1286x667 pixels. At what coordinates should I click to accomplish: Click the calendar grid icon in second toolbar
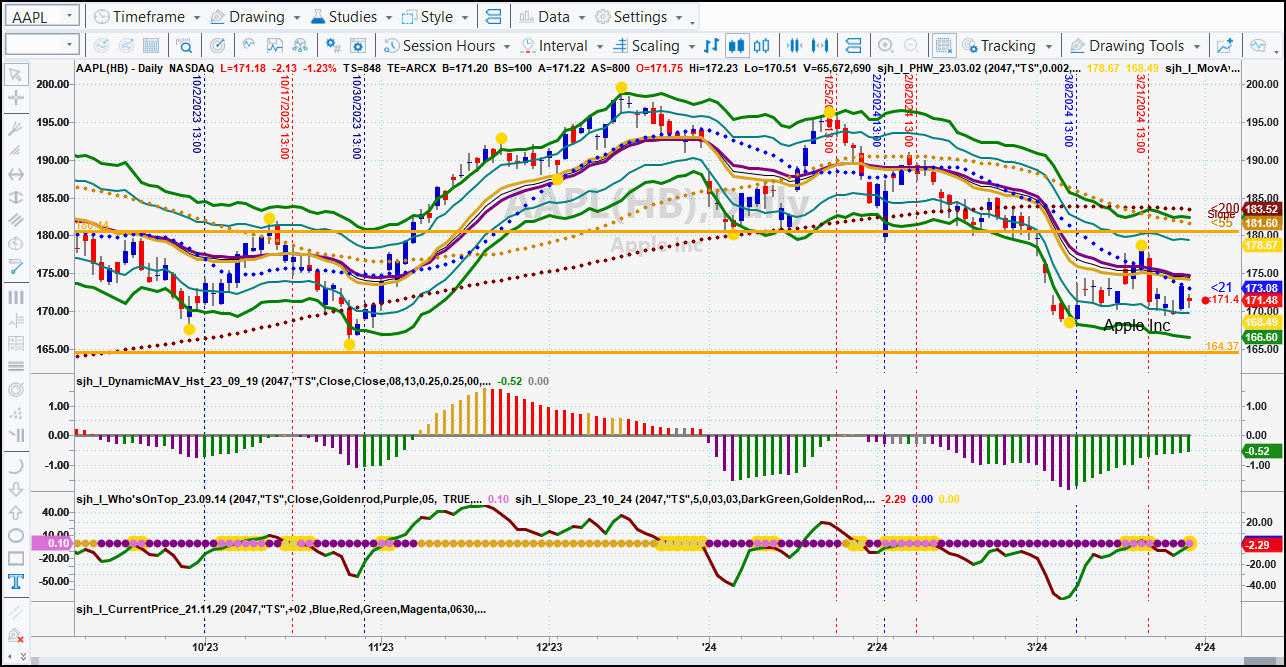tap(151, 46)
